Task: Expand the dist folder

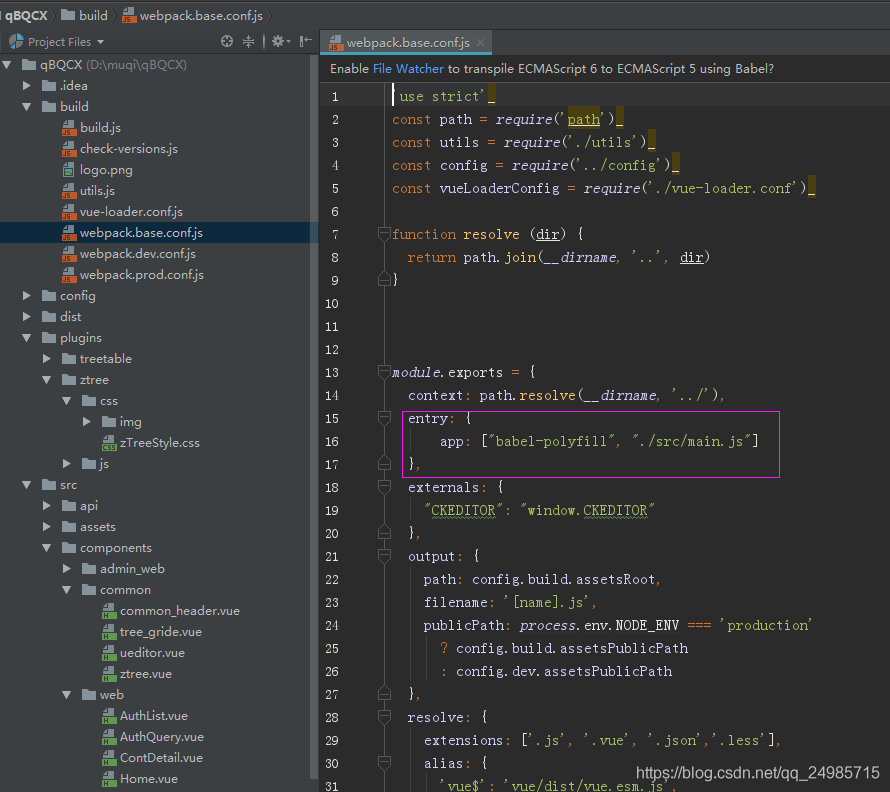Action: point(27,317)
